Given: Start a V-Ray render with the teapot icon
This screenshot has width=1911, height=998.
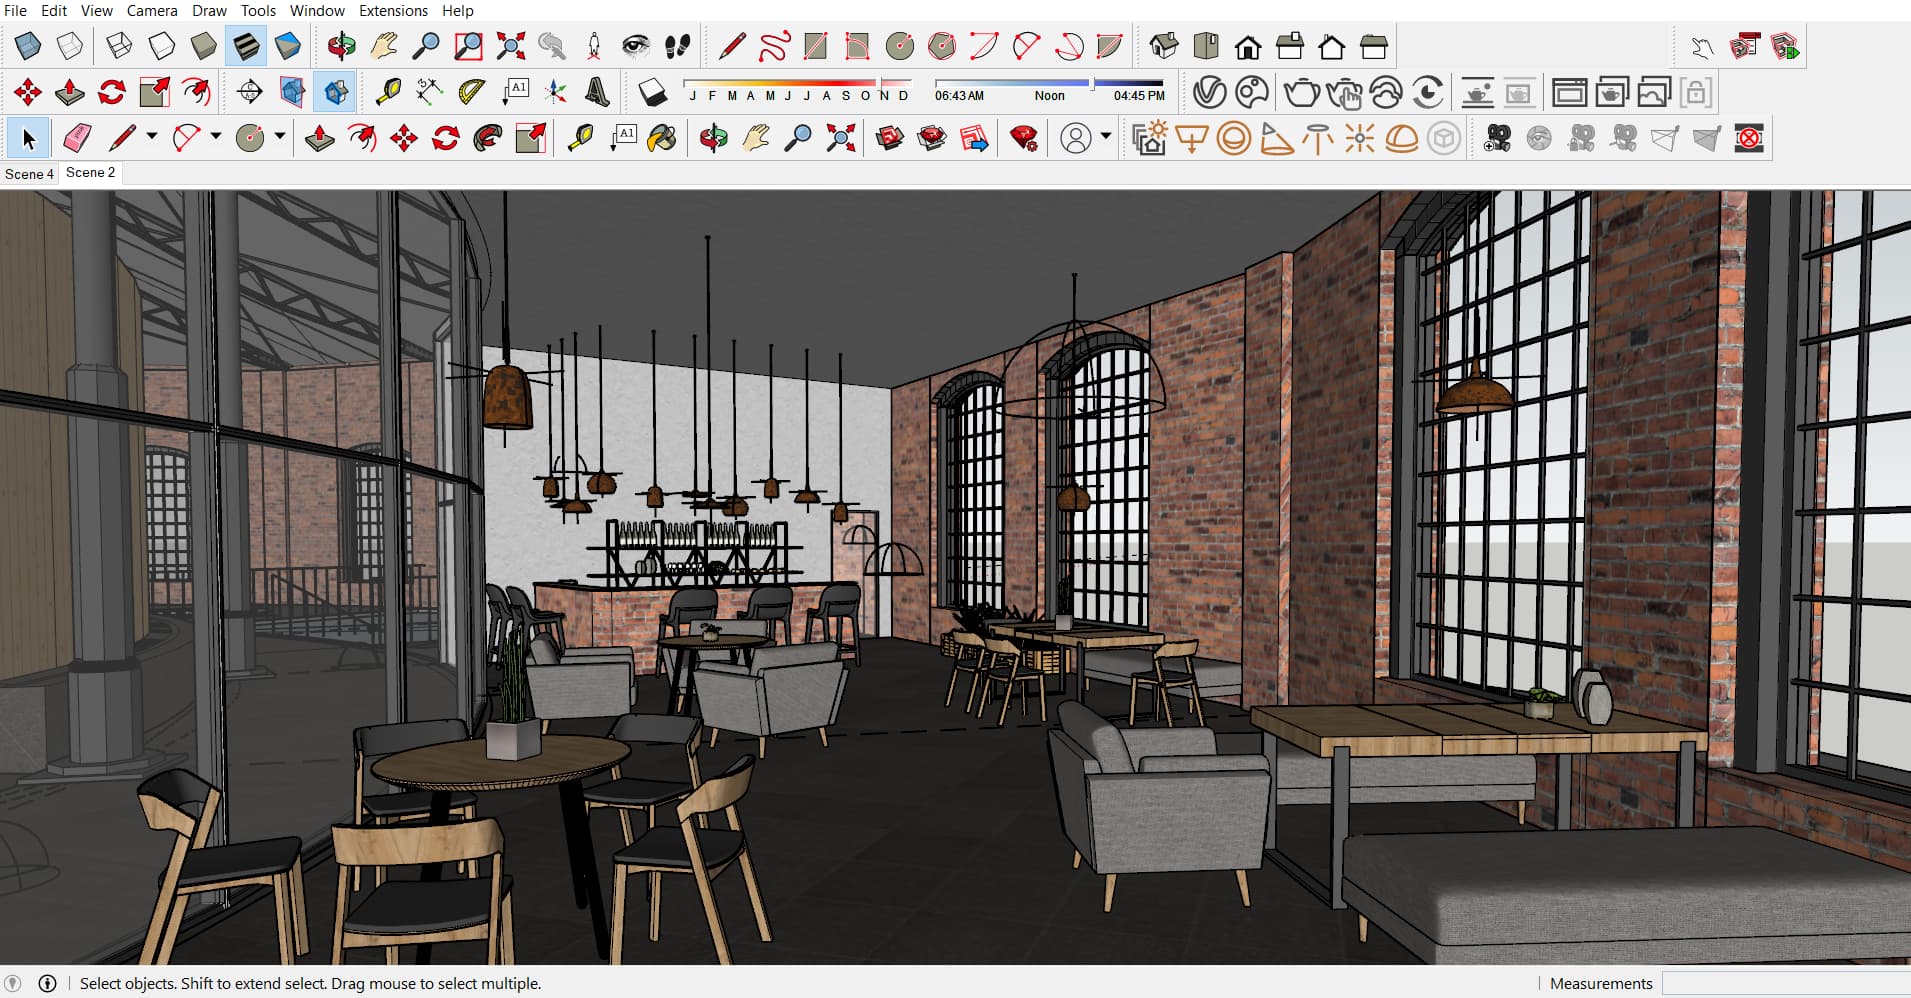Looking at the screenshot, I should click(1301, 93).
